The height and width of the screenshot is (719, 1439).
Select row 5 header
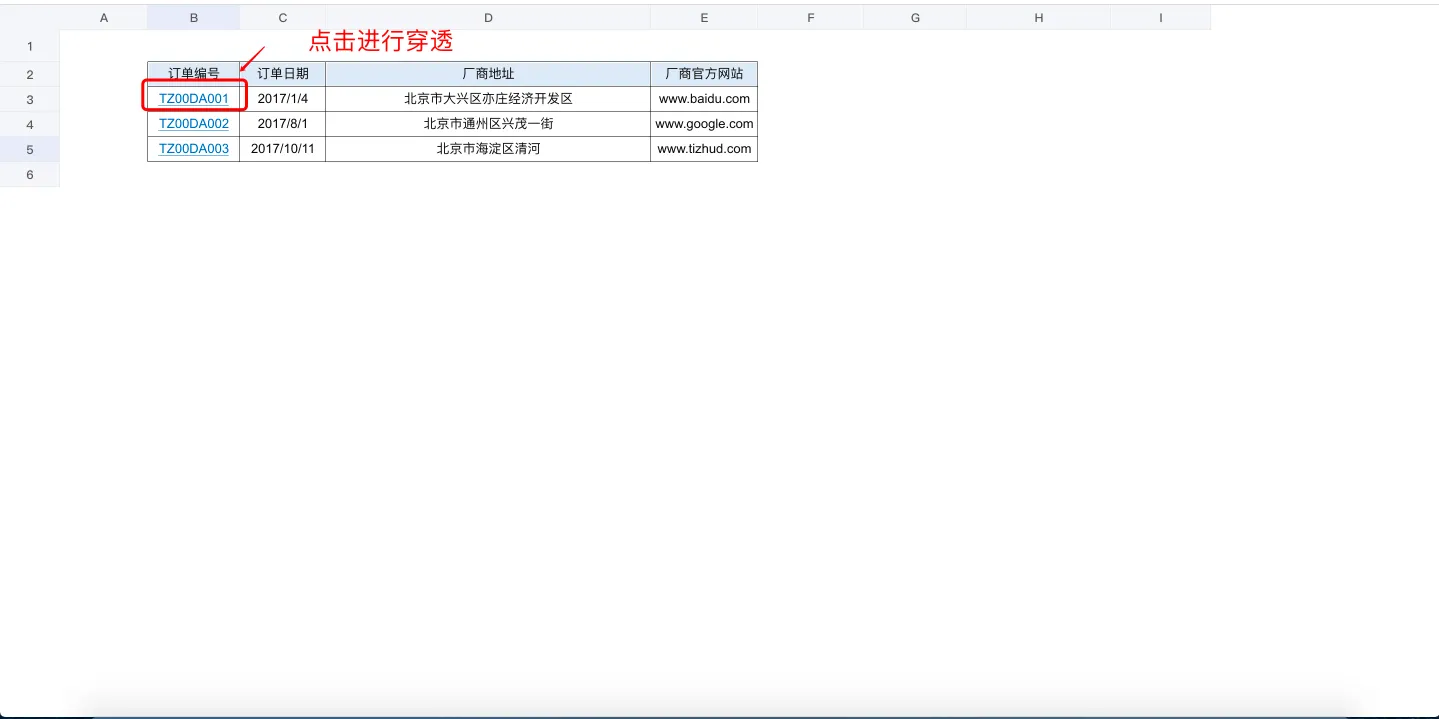coord(30,149)
